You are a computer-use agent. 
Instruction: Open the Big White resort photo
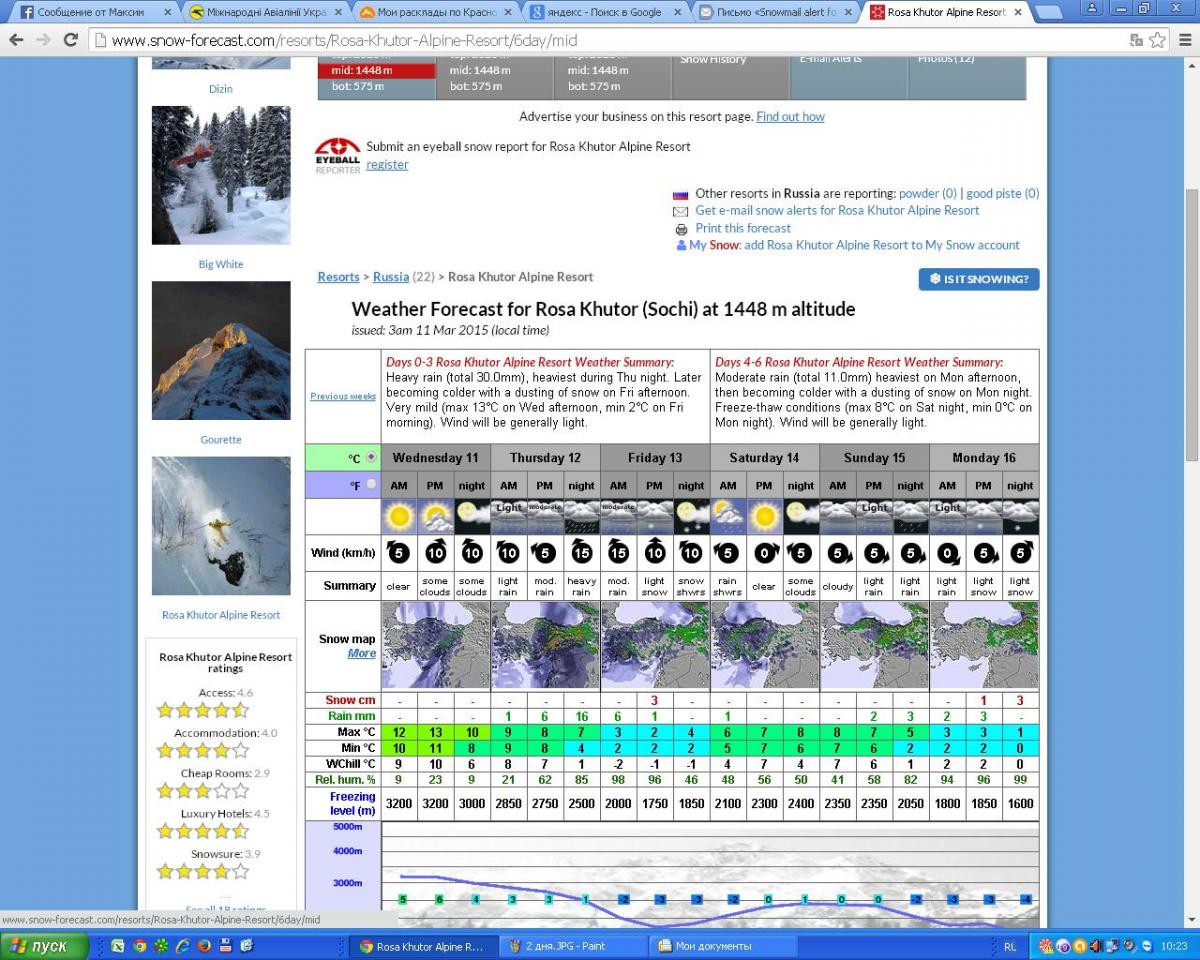point(221,176)
